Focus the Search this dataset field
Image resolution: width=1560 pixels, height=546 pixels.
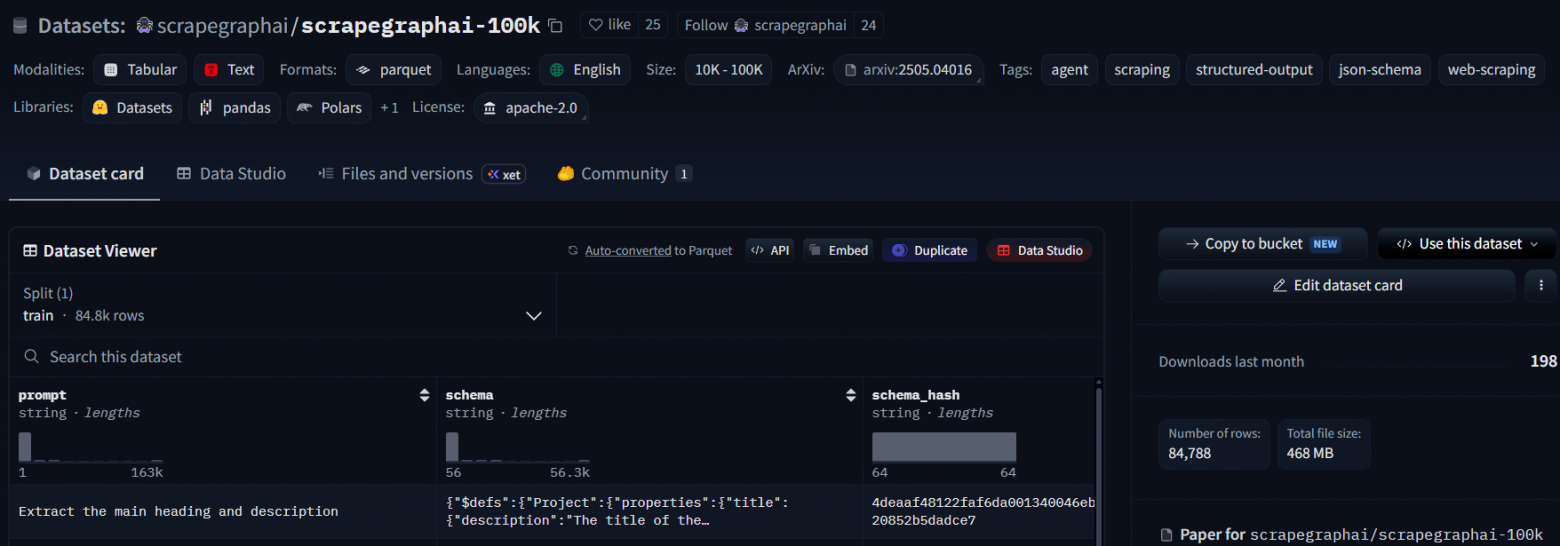[557, 357]
